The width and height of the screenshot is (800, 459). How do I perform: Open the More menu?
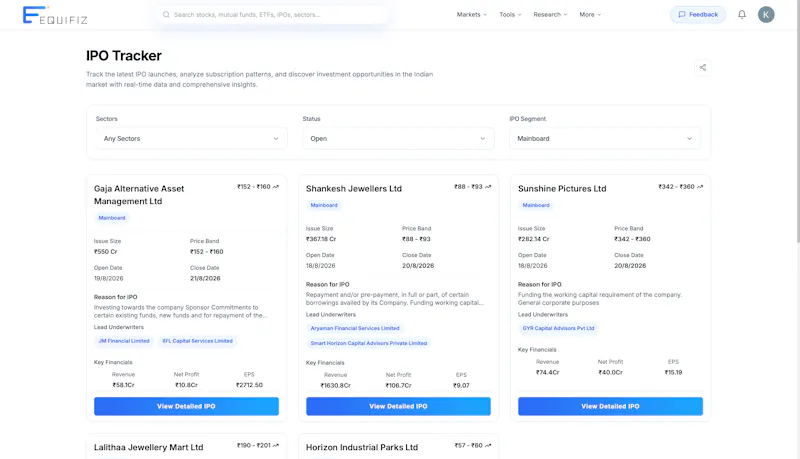(590, 15)
